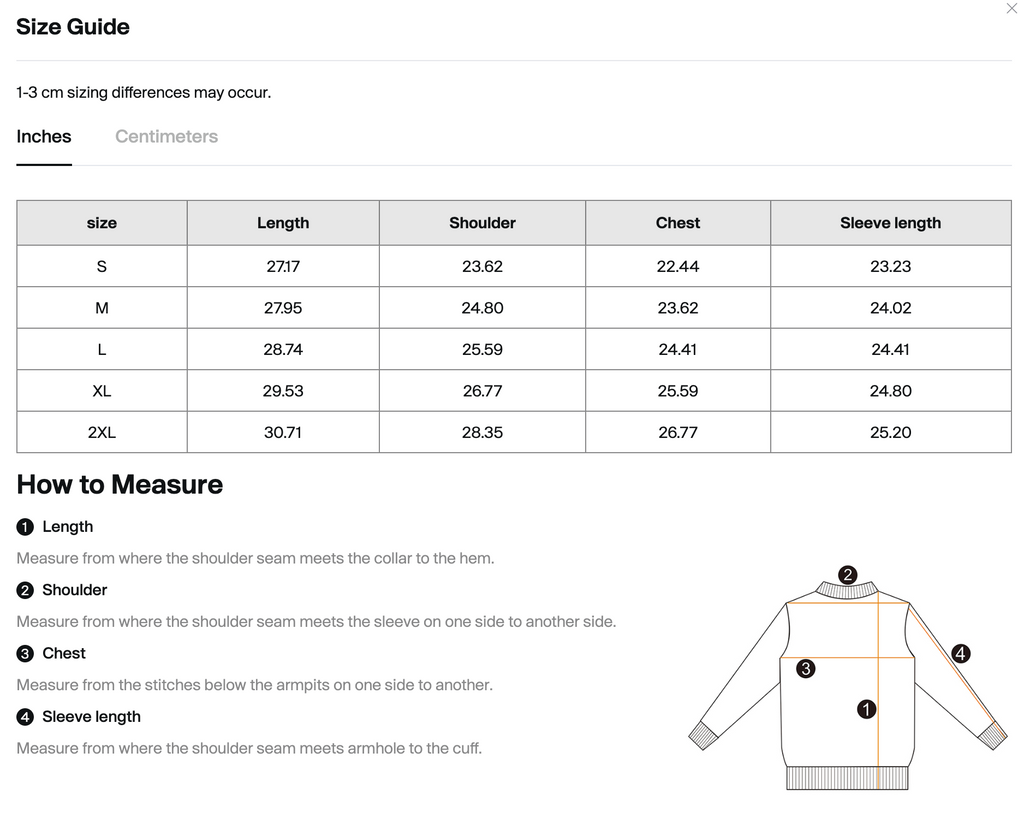Click marker 1 on the sweater diagram

[x=866, y=709]
